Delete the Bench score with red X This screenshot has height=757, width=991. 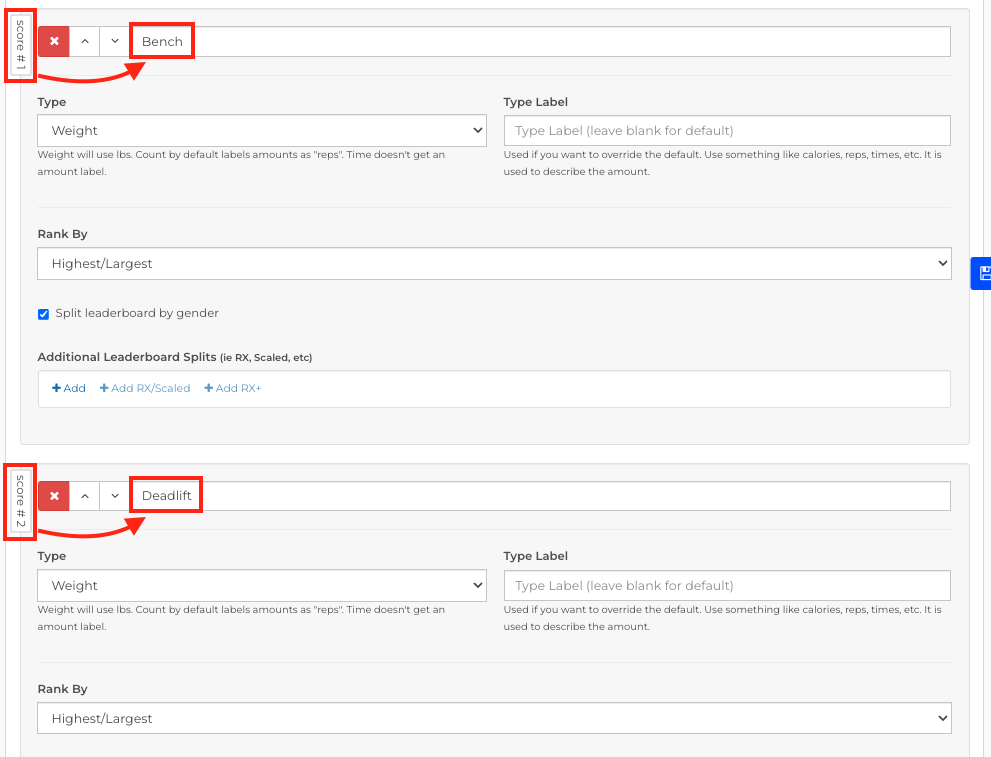tap(54, 42)
